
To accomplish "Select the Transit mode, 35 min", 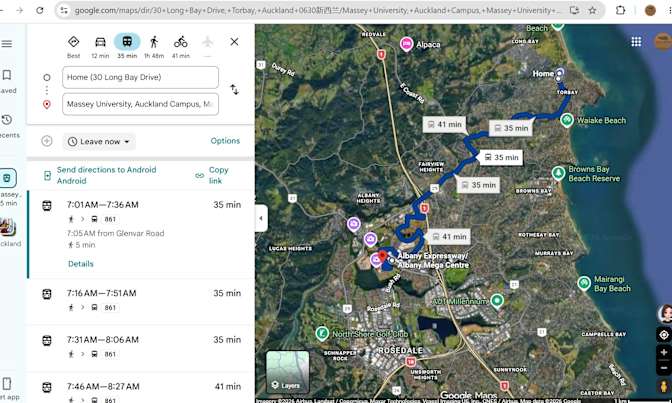I will tap(127, 42).
